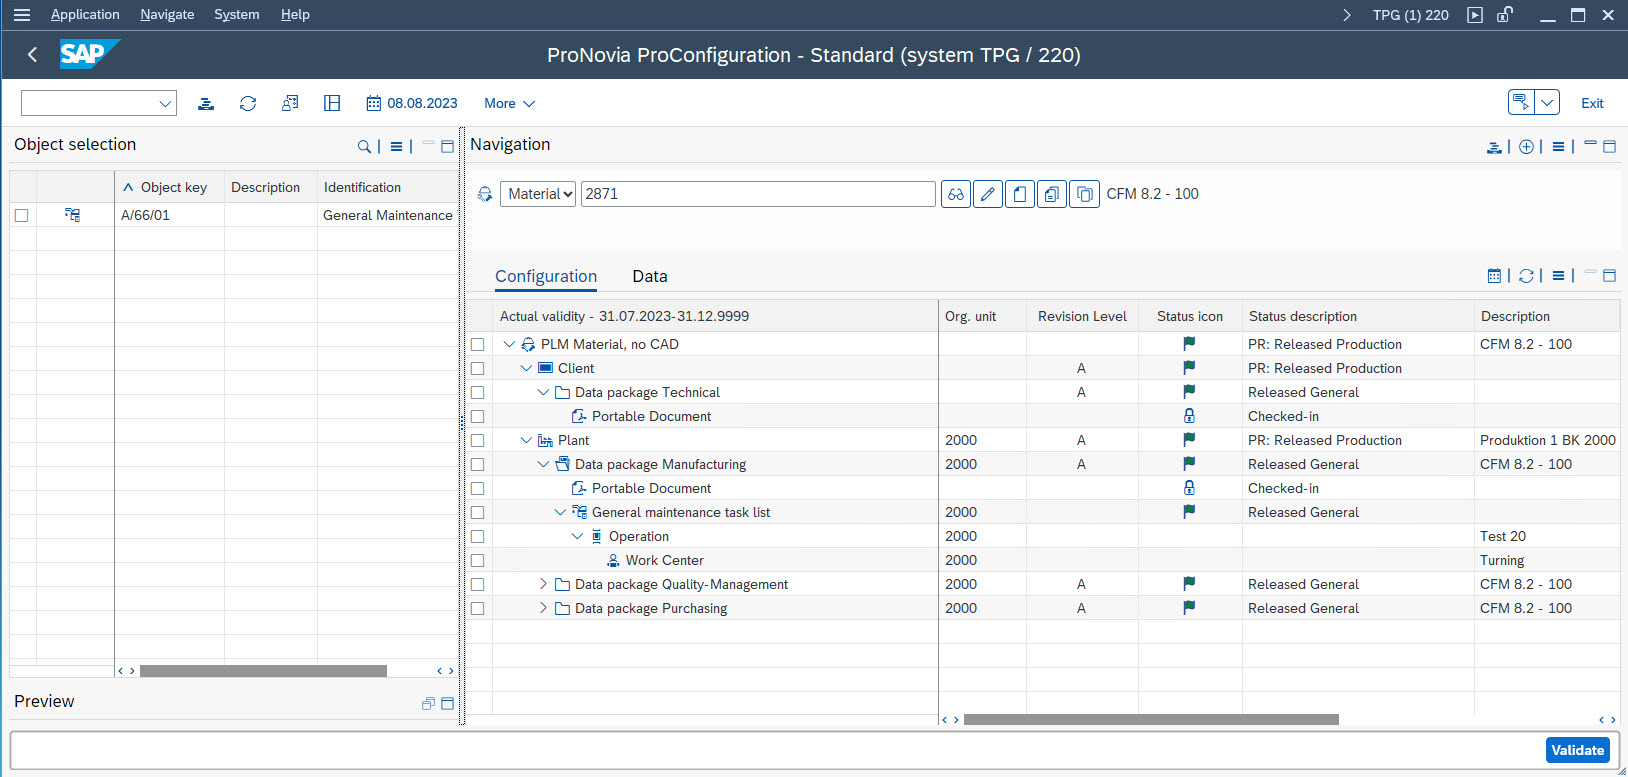Click the create new document icon

coord(1020,194)
